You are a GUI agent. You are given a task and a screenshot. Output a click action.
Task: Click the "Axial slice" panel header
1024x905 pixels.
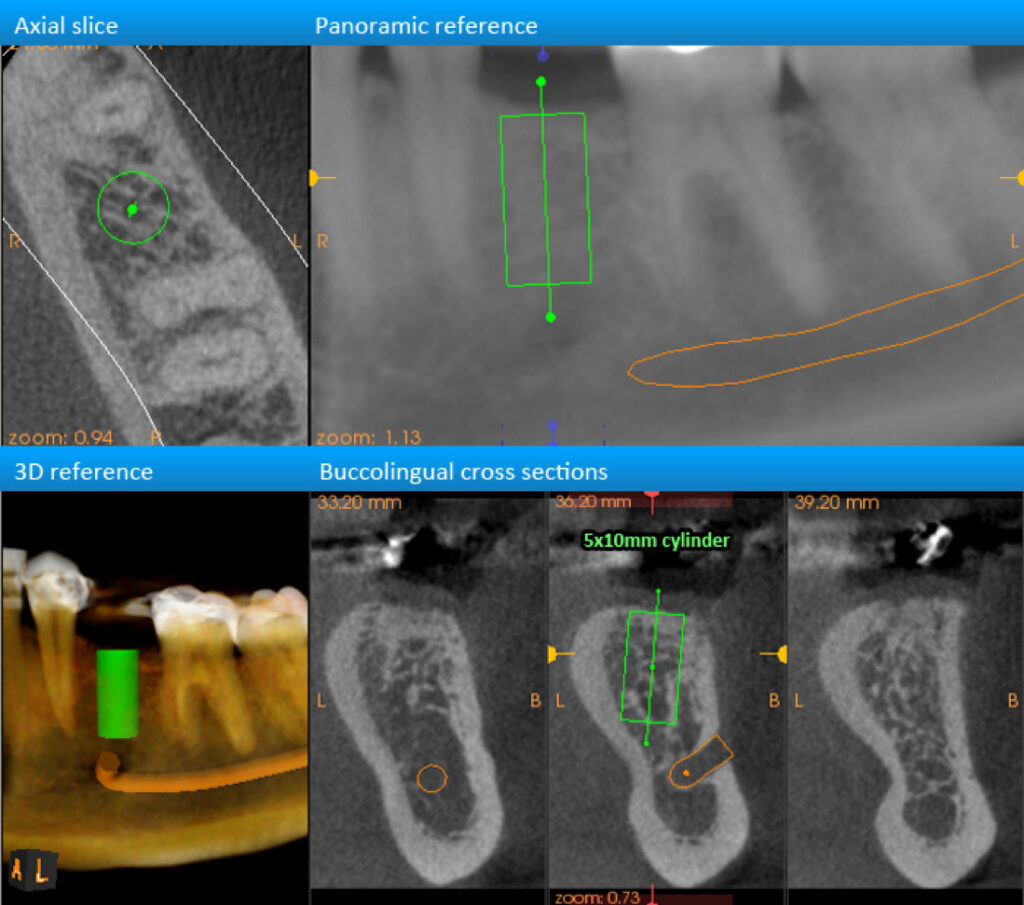tap(66, 25)
